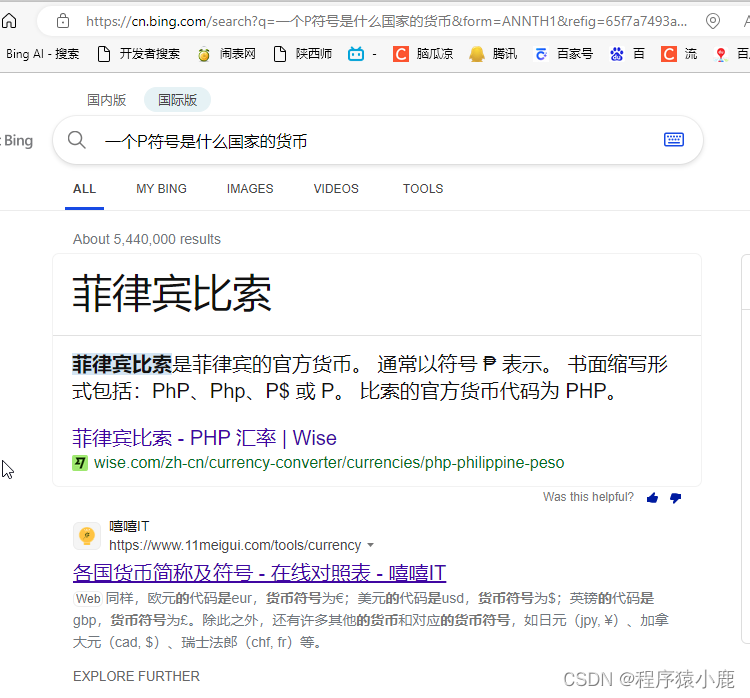Open the on-screen keyboard icon

(x=673, y=140)
